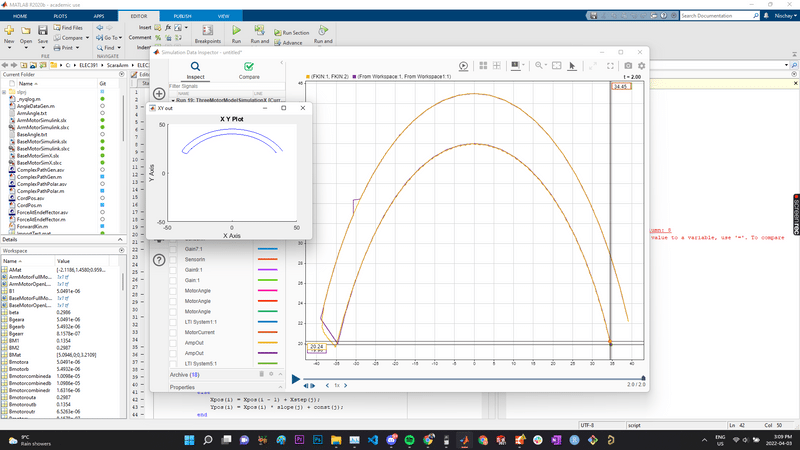Check the MotorCurrent signal checkbox
Viewport: 800px width, 450px height.
[173, 332]
